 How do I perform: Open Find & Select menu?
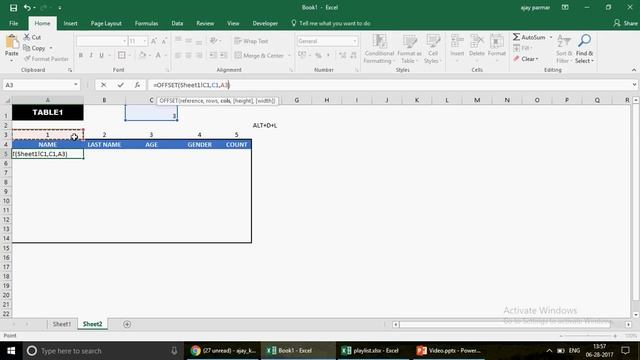[x=584, y=49]
